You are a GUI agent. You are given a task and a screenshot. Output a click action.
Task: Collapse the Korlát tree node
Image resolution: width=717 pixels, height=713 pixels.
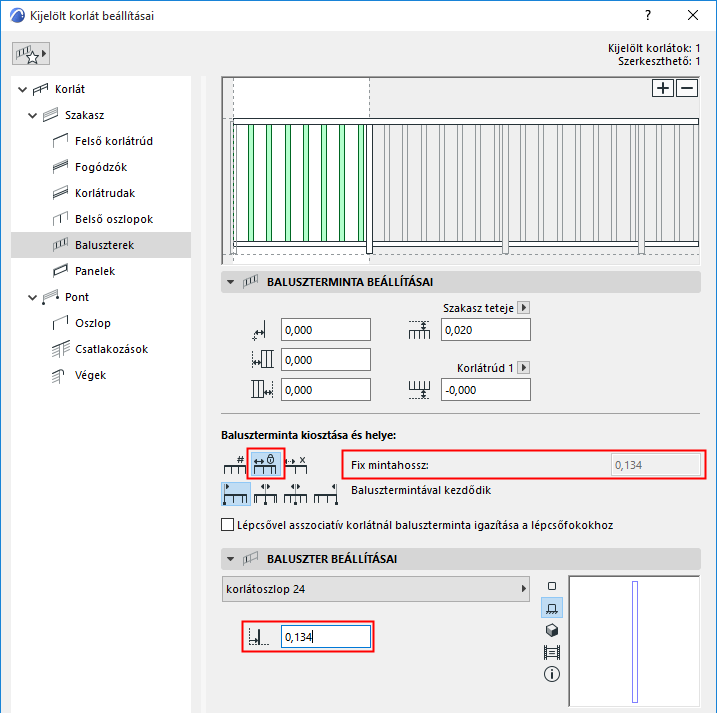click(22, 90)
